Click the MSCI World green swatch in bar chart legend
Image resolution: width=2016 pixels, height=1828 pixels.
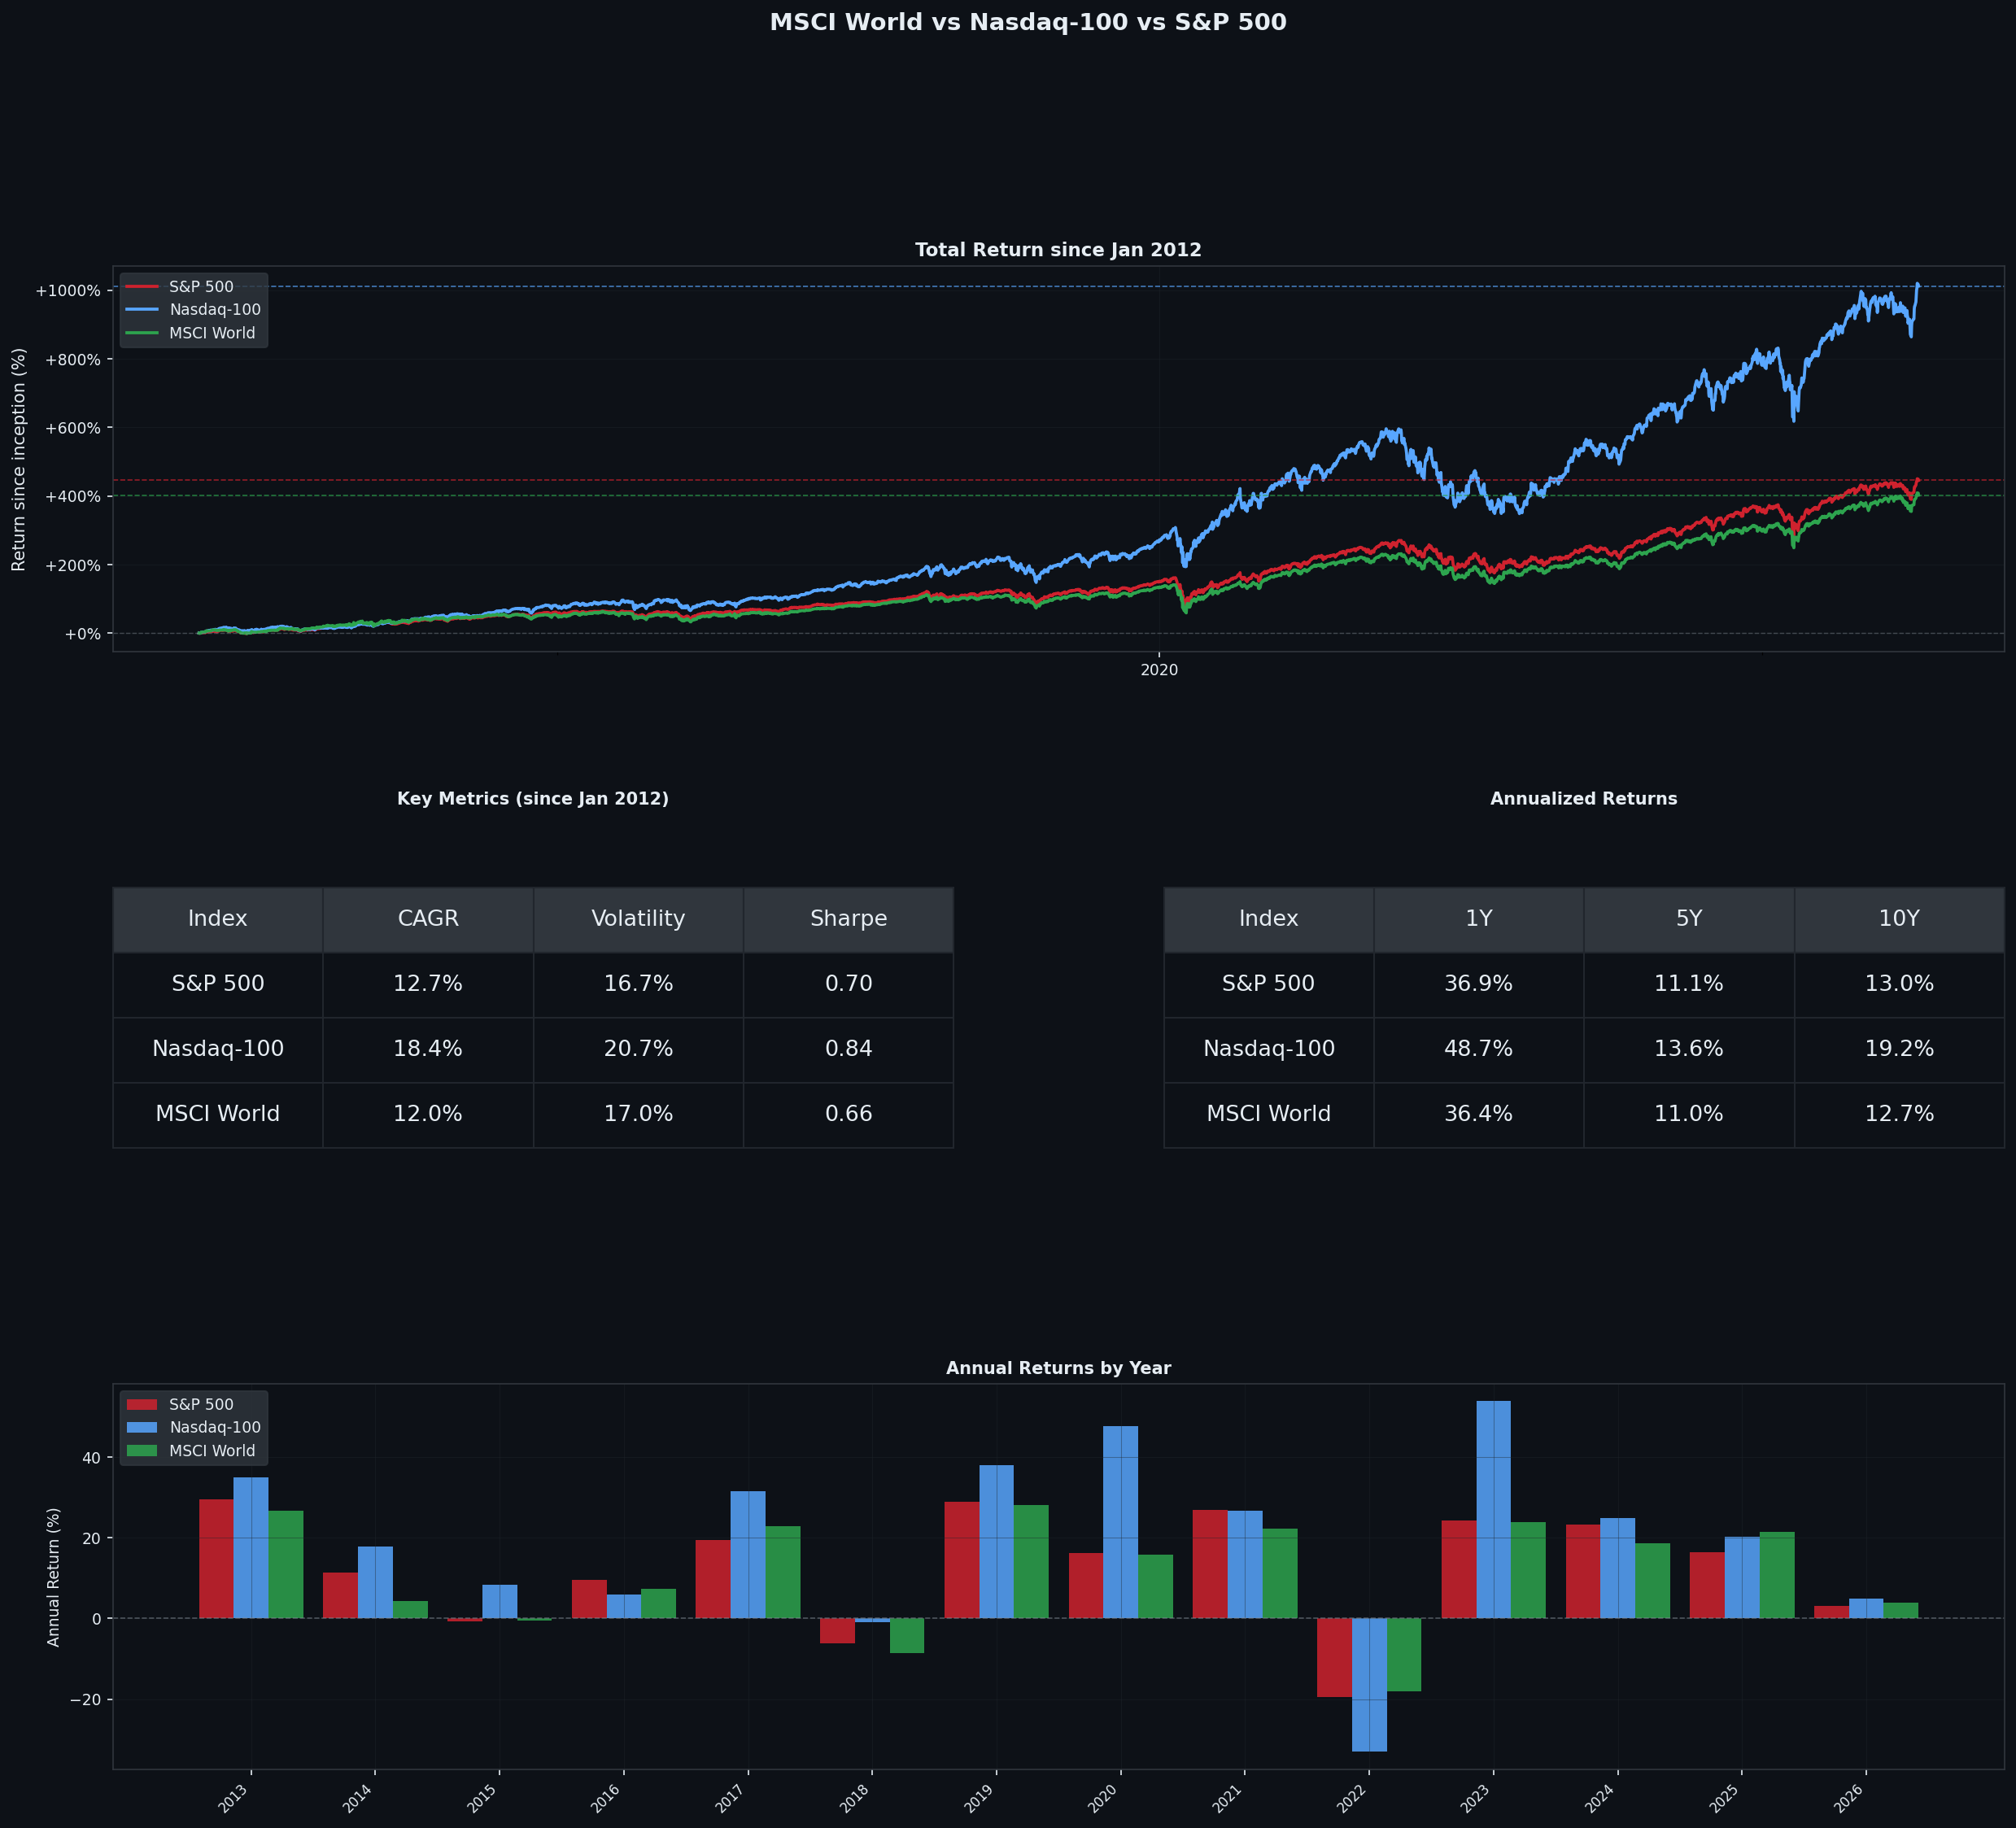click(142, 1451)
